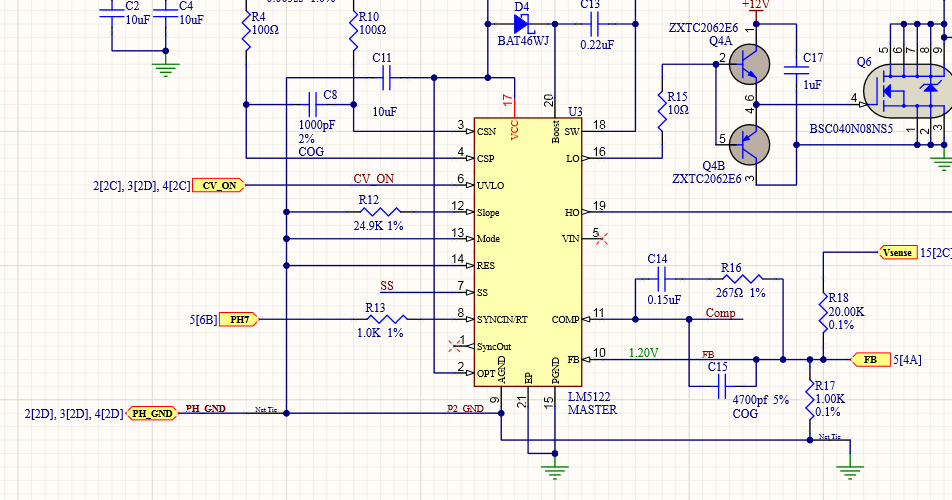952x500 pixels.
Task: Click the '0.22uF' value text
Action: 597,45
